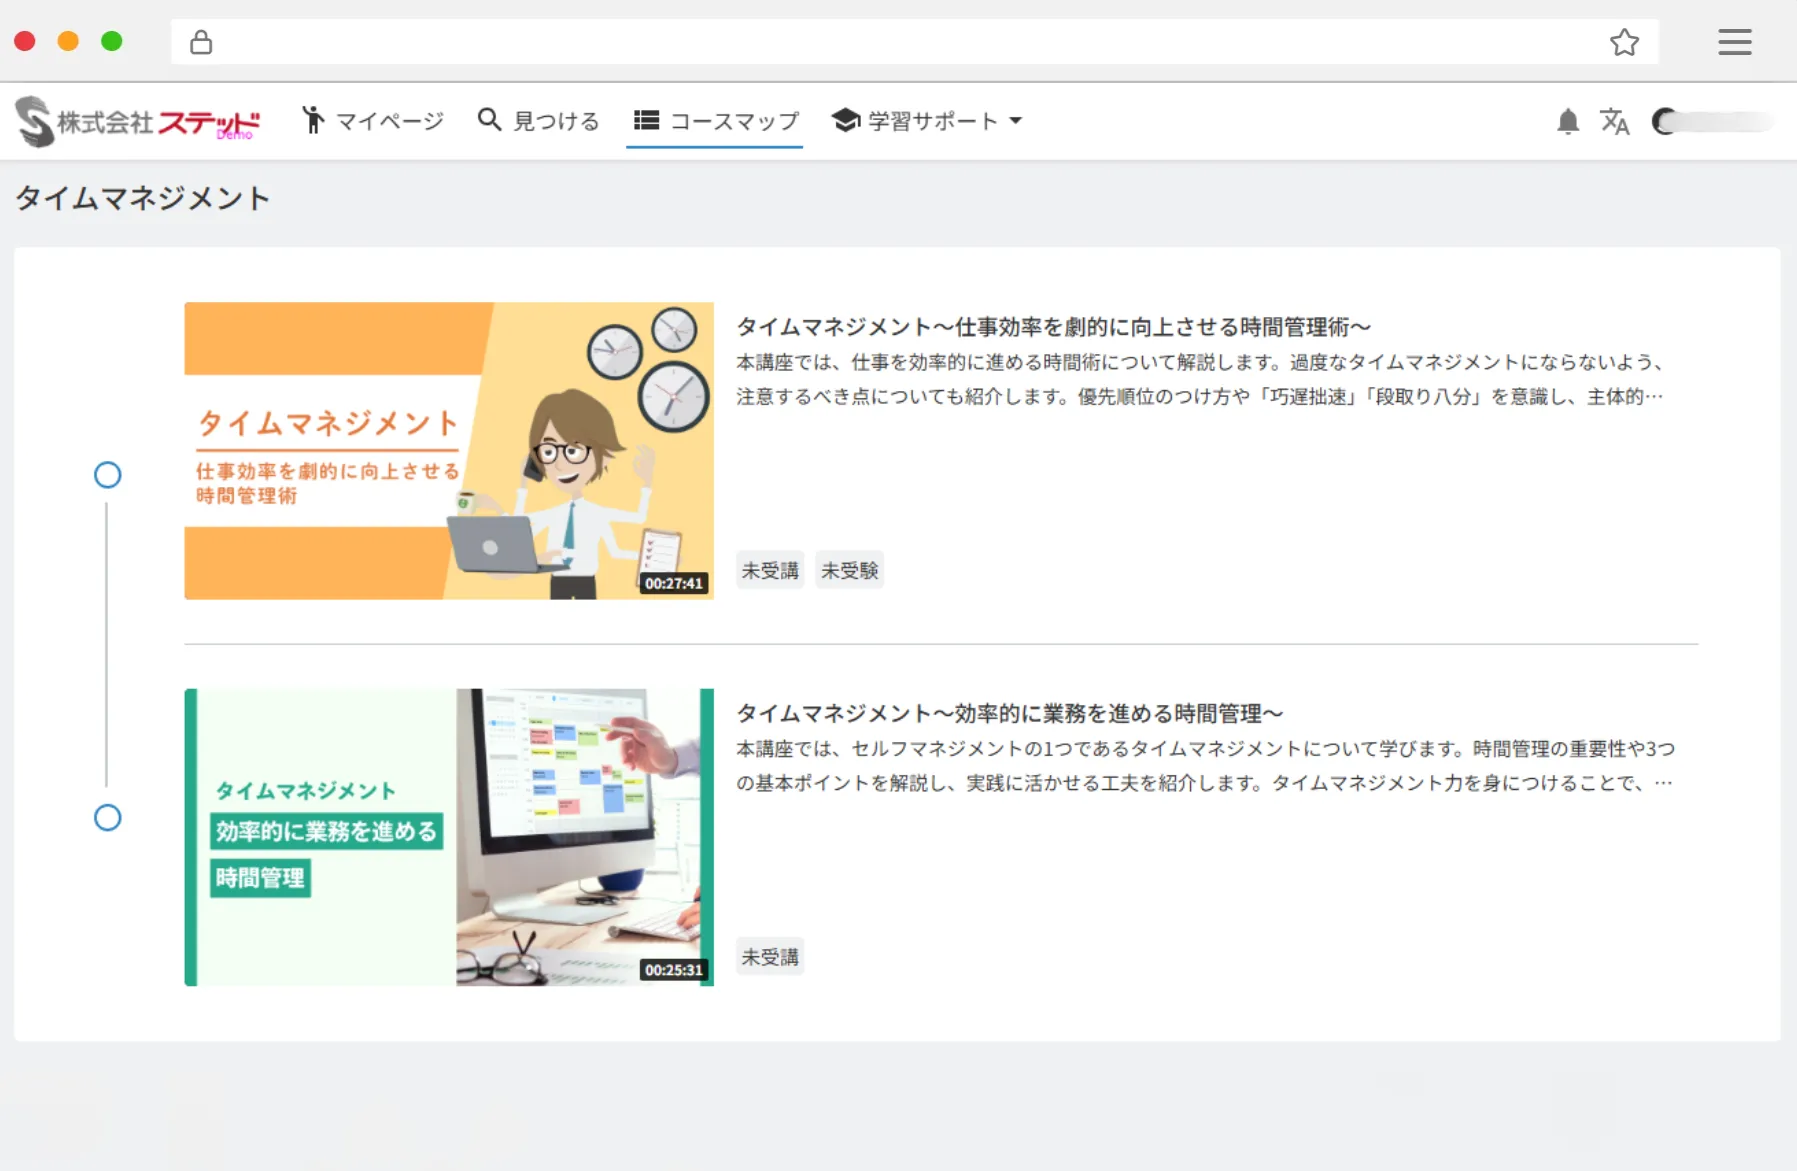Click the first course description starting 本講座では、仕事を効率的に

(1200, 380)
